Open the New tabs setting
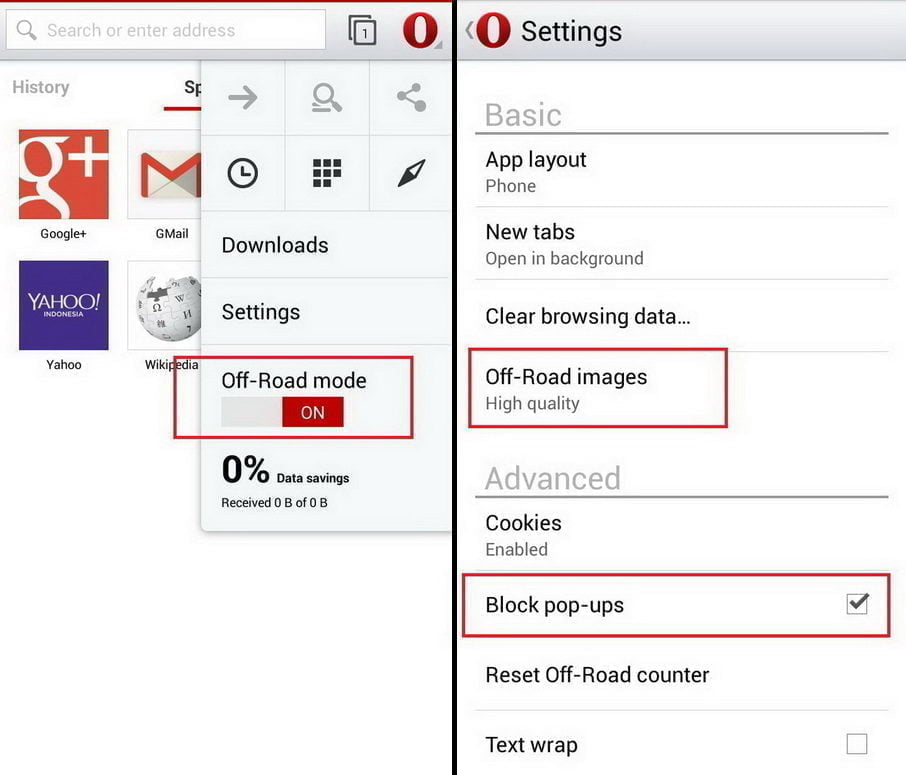Screen dimensions: 906x775 tap(682, 244)
